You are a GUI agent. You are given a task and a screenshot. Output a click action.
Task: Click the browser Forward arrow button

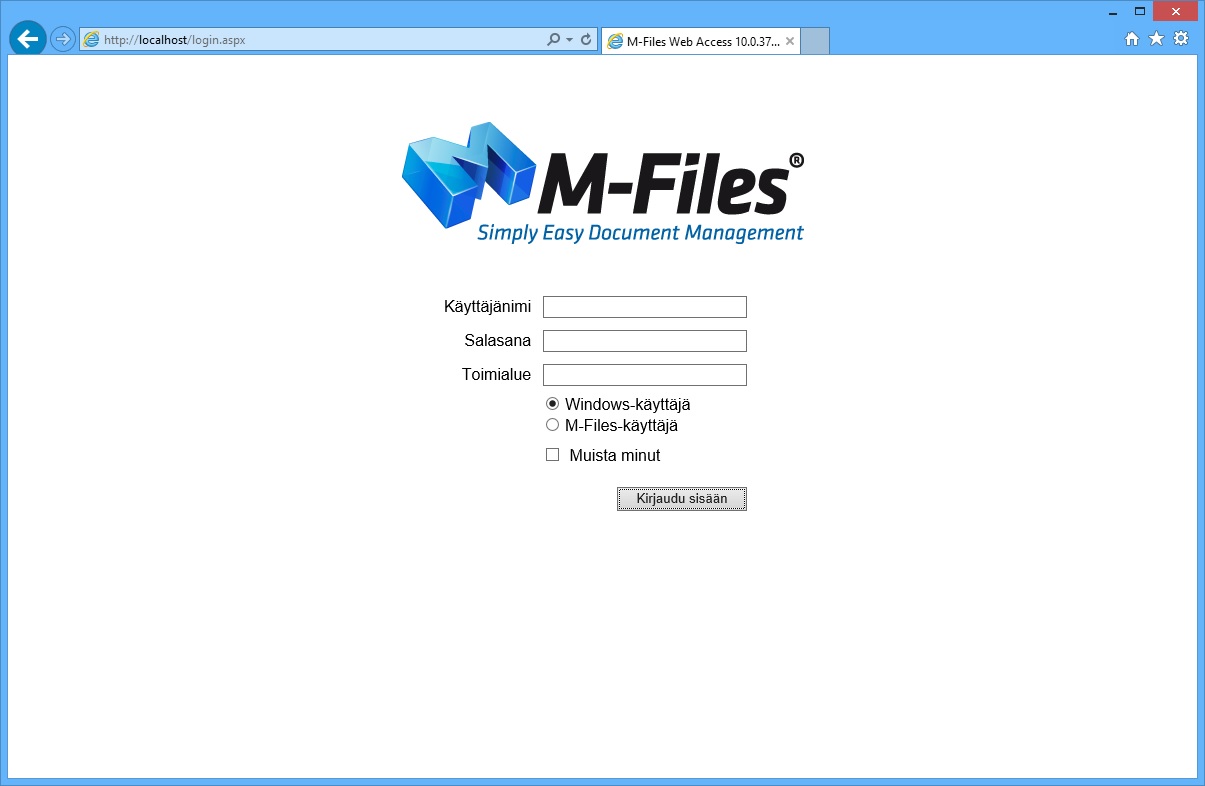(63, 40)
